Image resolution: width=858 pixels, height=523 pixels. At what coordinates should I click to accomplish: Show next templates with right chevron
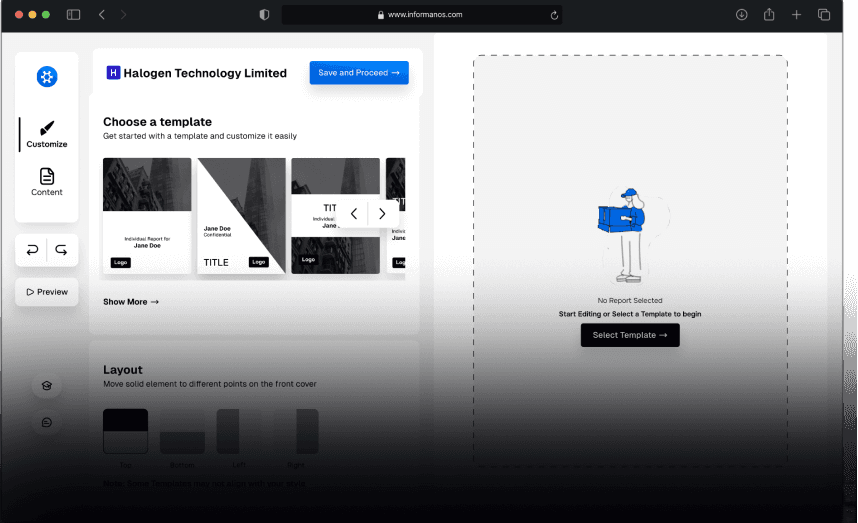pos(382,214)
